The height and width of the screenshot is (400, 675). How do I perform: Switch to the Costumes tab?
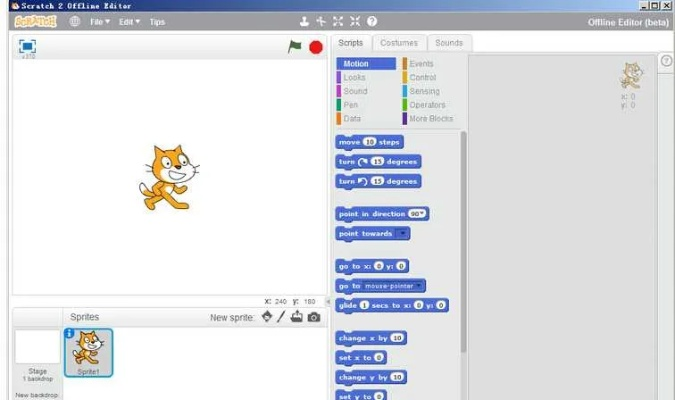399,43
